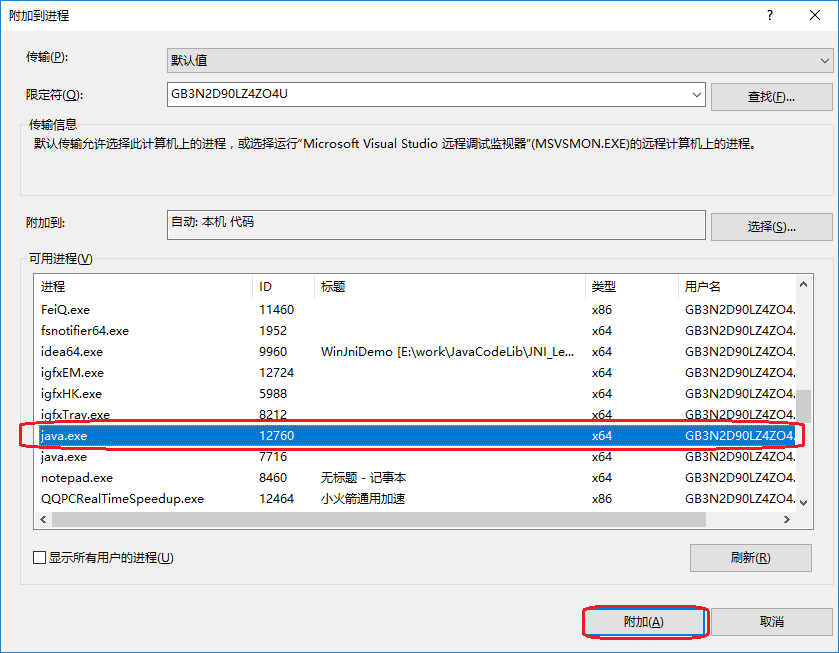Viewport: 839px width, 653px height.
Task: Select java.exe with ID 12760
Action: point(415,436)
